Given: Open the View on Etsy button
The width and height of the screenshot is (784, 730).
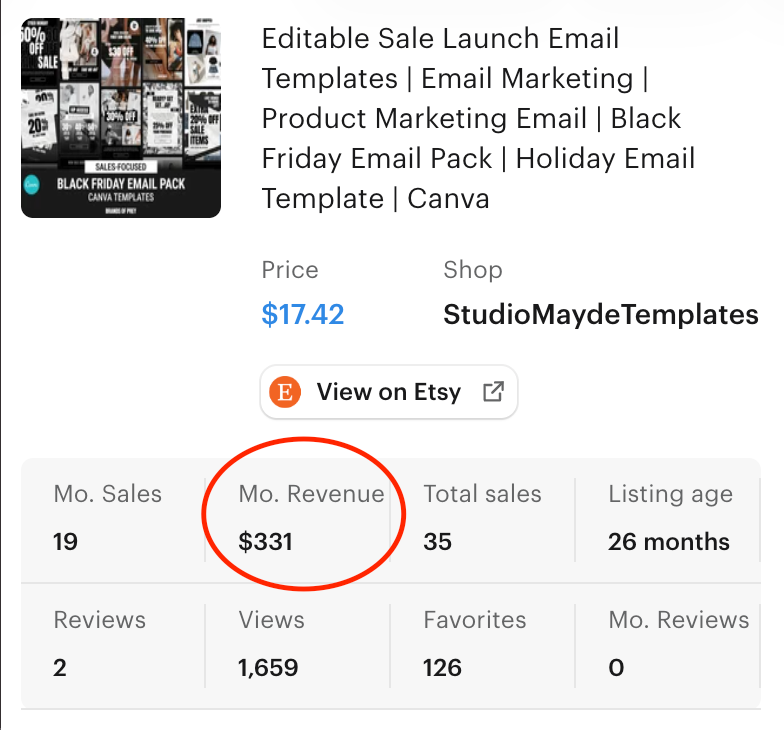Looking at the screenshot, I should tap(388, 392).
